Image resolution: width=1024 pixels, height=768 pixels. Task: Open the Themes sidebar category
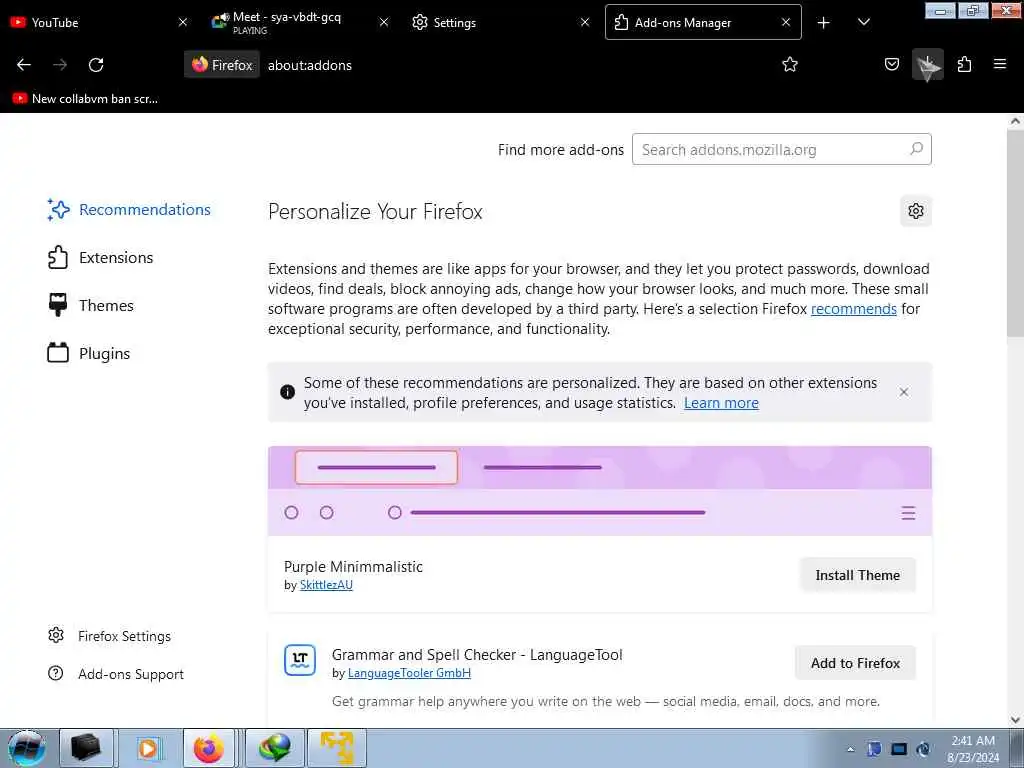tap(91, 306)
